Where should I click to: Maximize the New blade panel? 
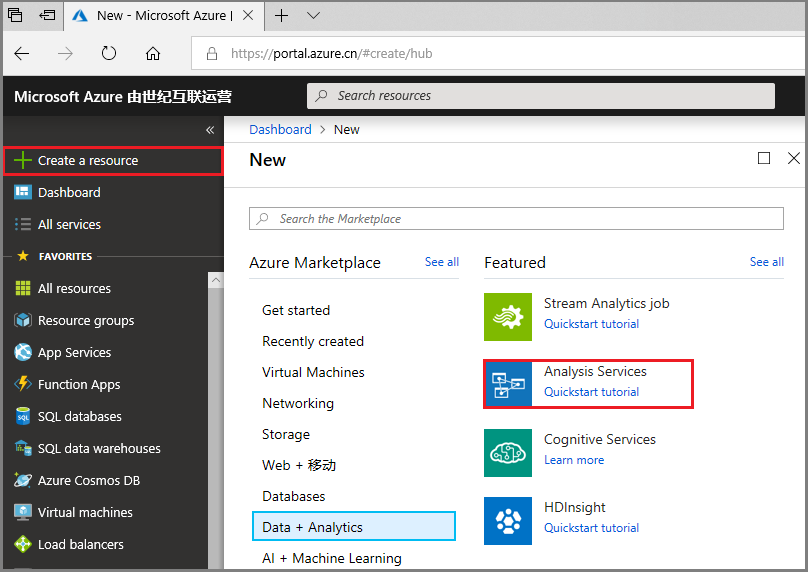764,158
